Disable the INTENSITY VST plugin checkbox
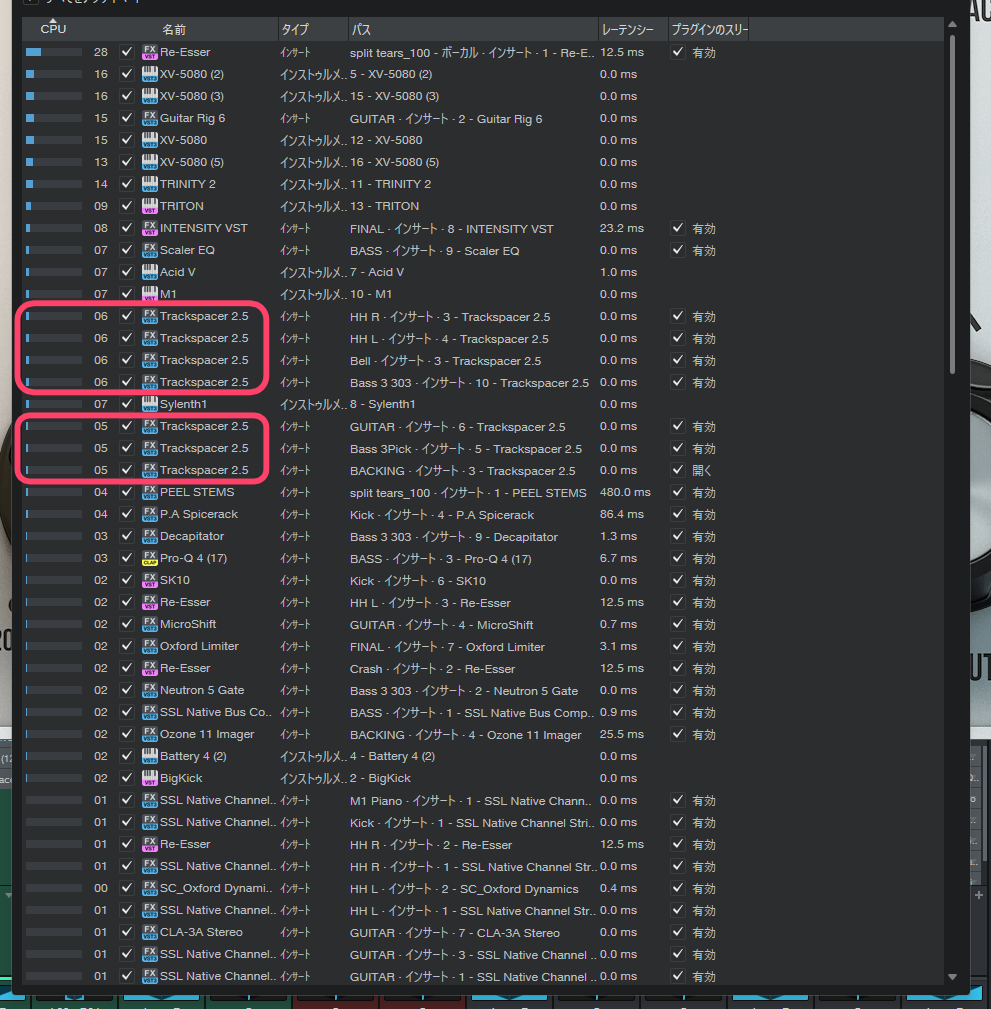 coord(126,228)
